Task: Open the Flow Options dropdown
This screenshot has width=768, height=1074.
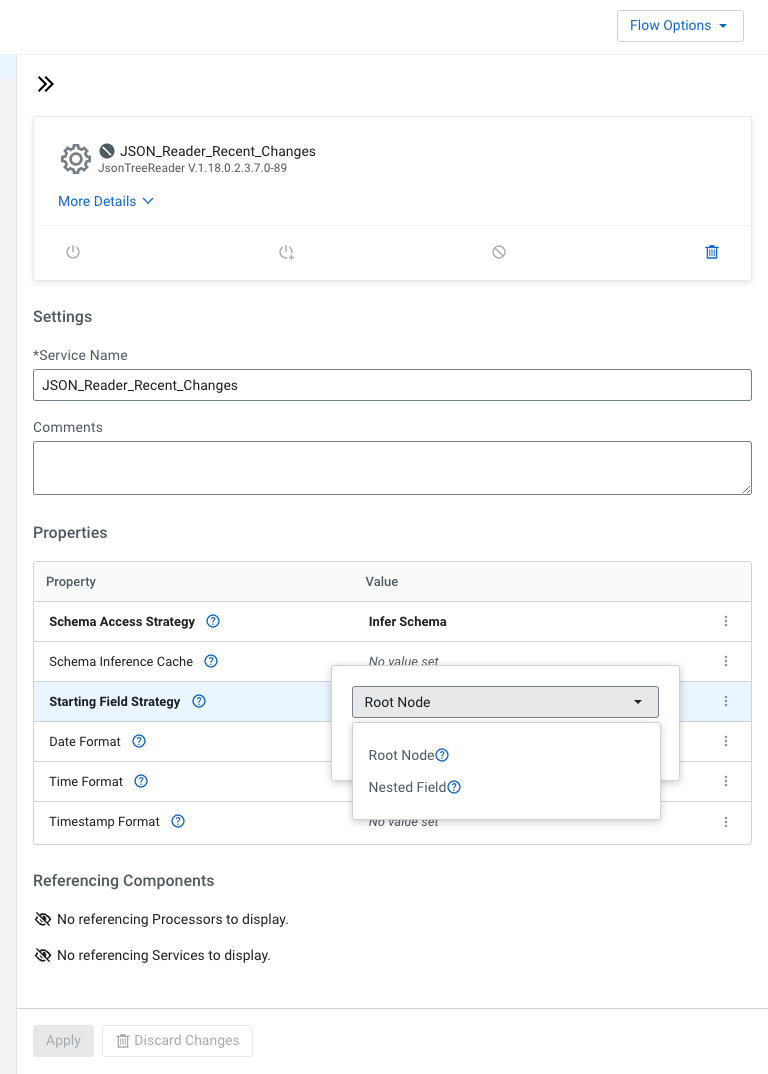Action: 680,26
